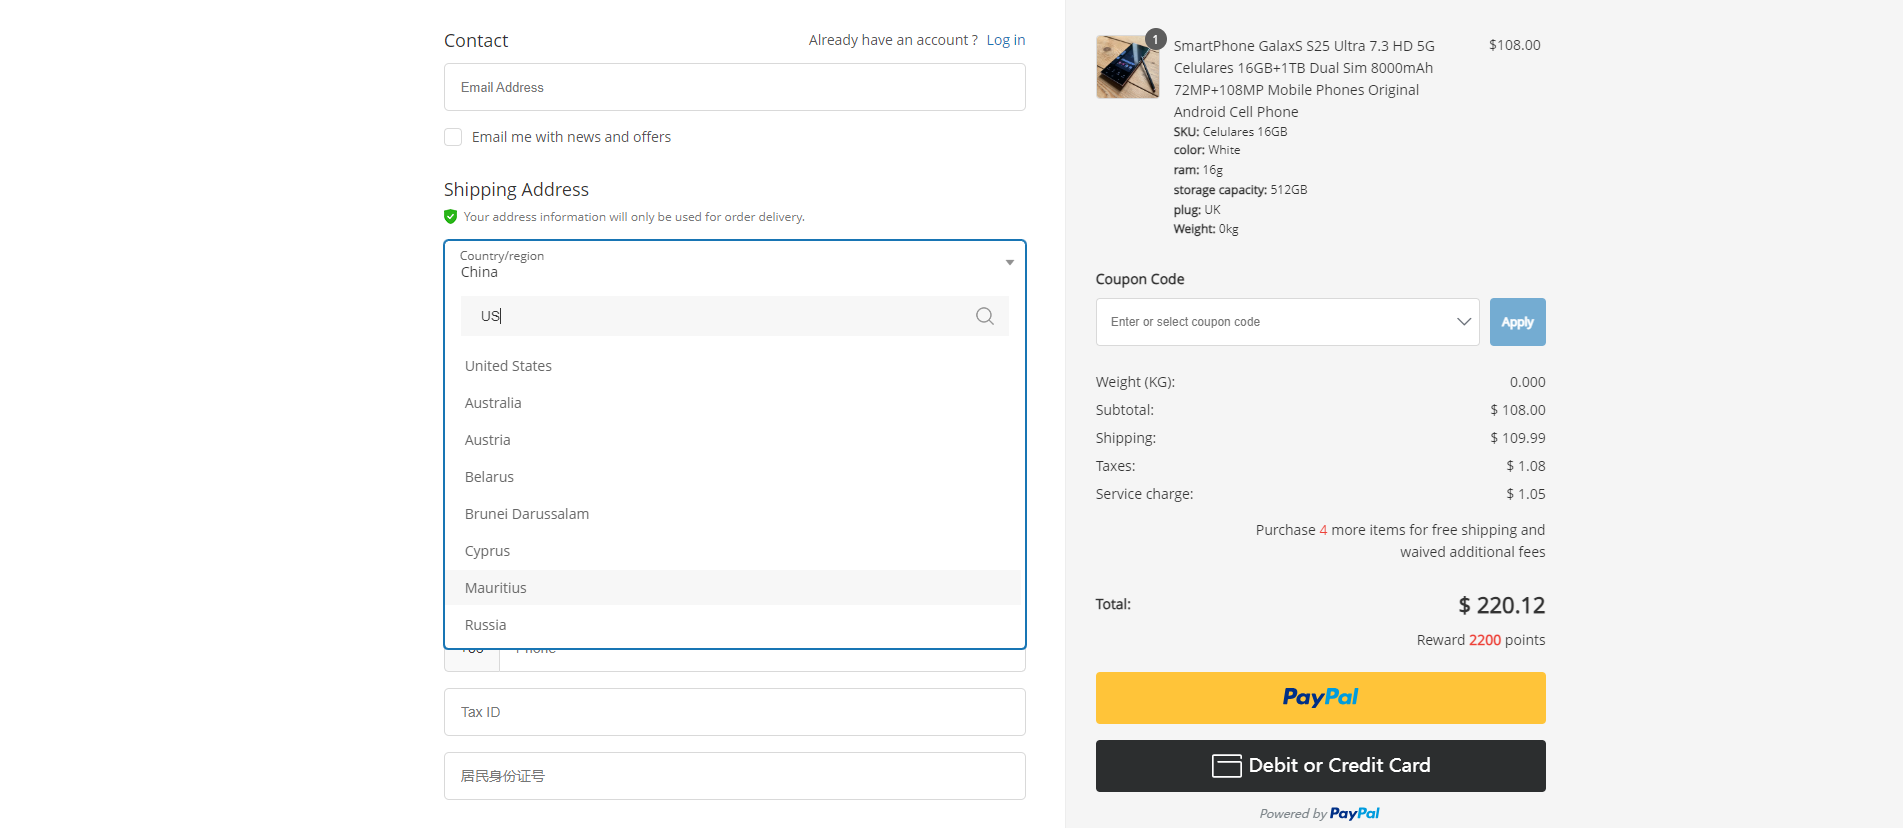
Task: Select United States from country list
Action: [x=733, y=366]
